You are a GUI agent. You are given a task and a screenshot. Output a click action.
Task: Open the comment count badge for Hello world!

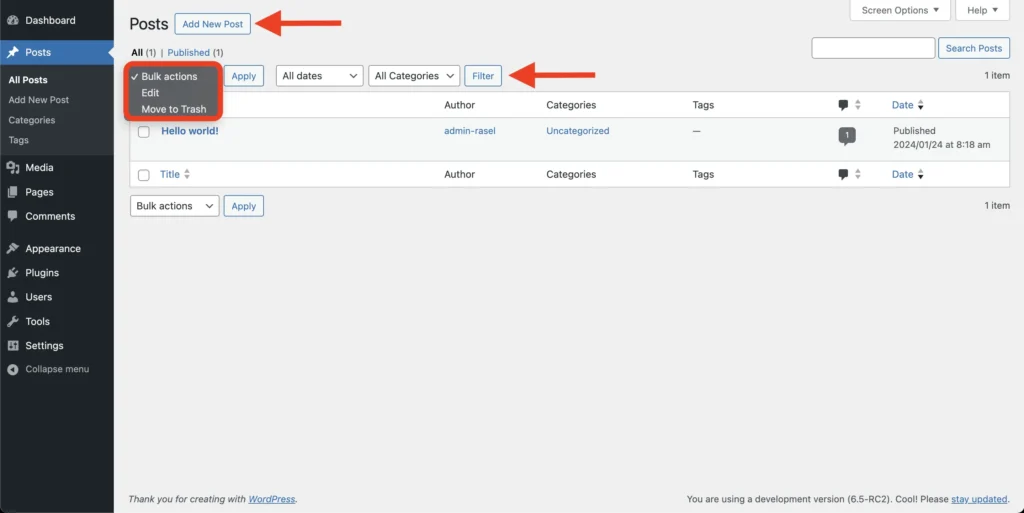pyautogui.click(x=847, y=136)
